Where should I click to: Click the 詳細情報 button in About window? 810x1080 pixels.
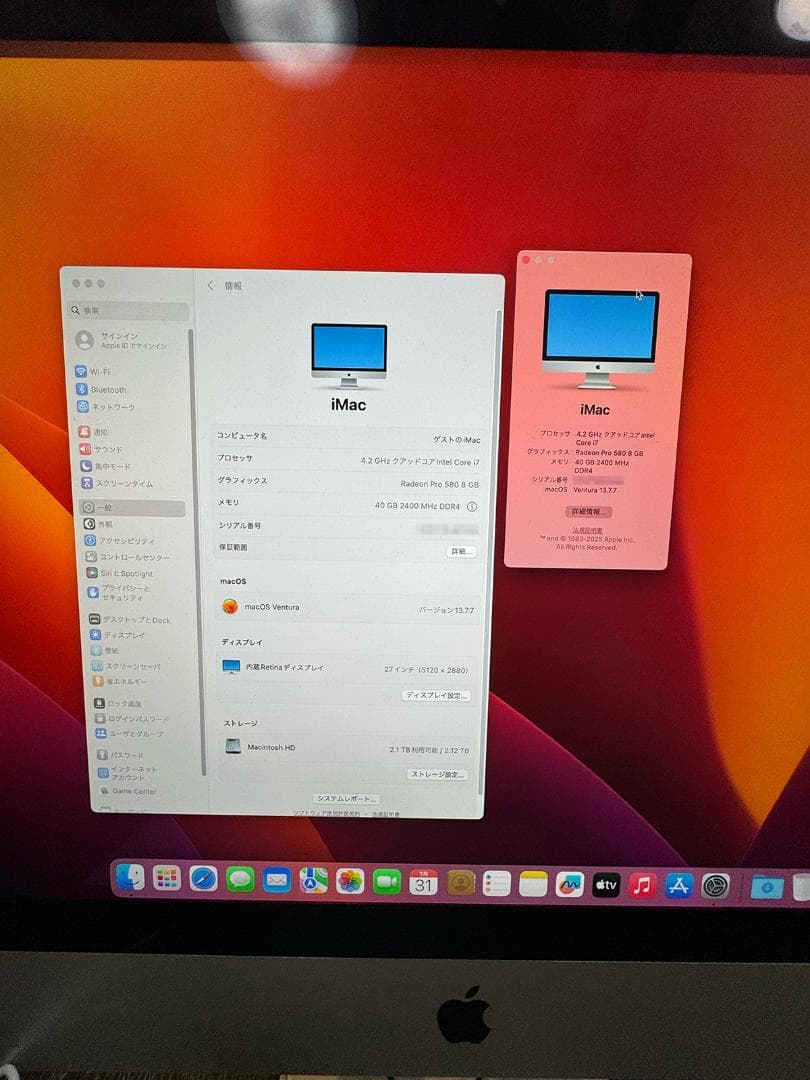click(x=590, y=510)
